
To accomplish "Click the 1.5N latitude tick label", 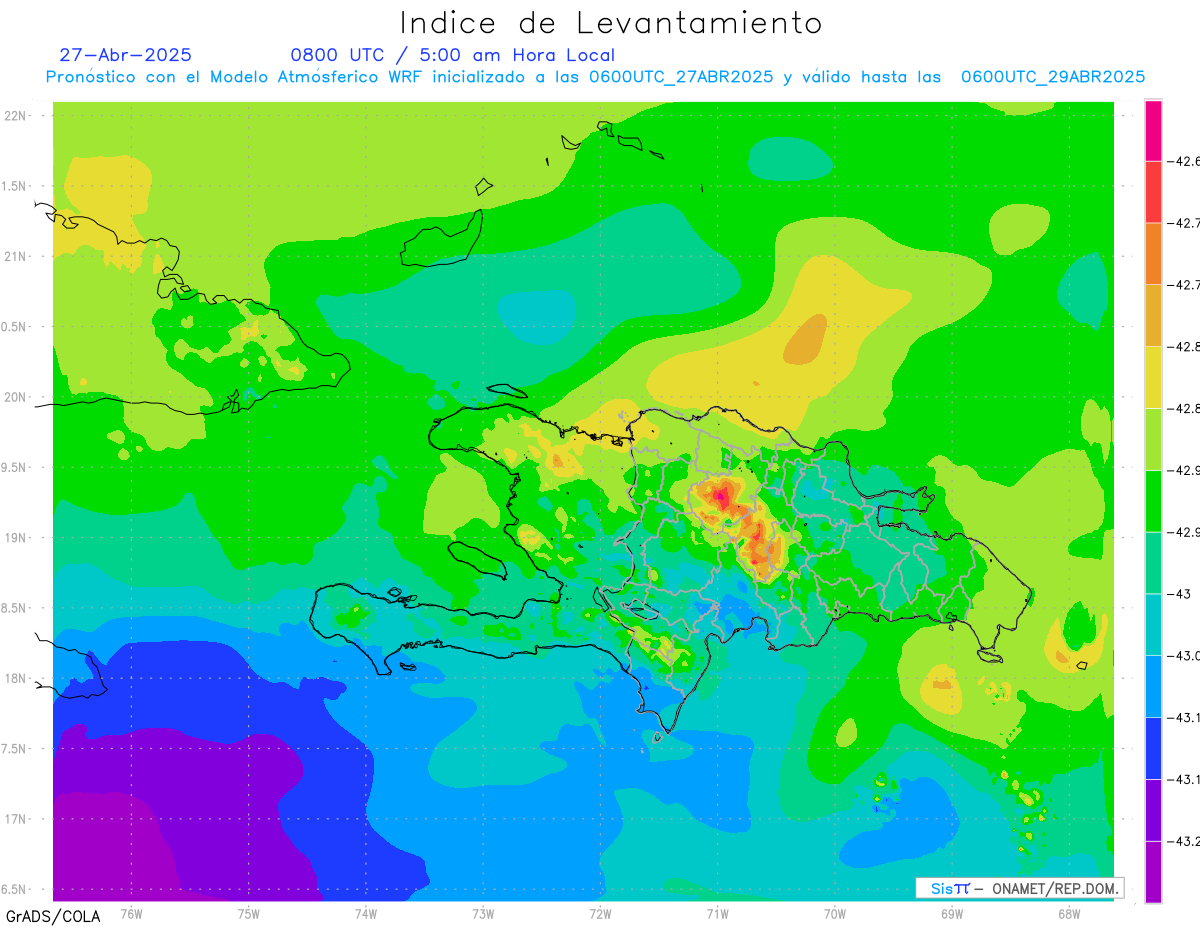I will coord(15,186).
